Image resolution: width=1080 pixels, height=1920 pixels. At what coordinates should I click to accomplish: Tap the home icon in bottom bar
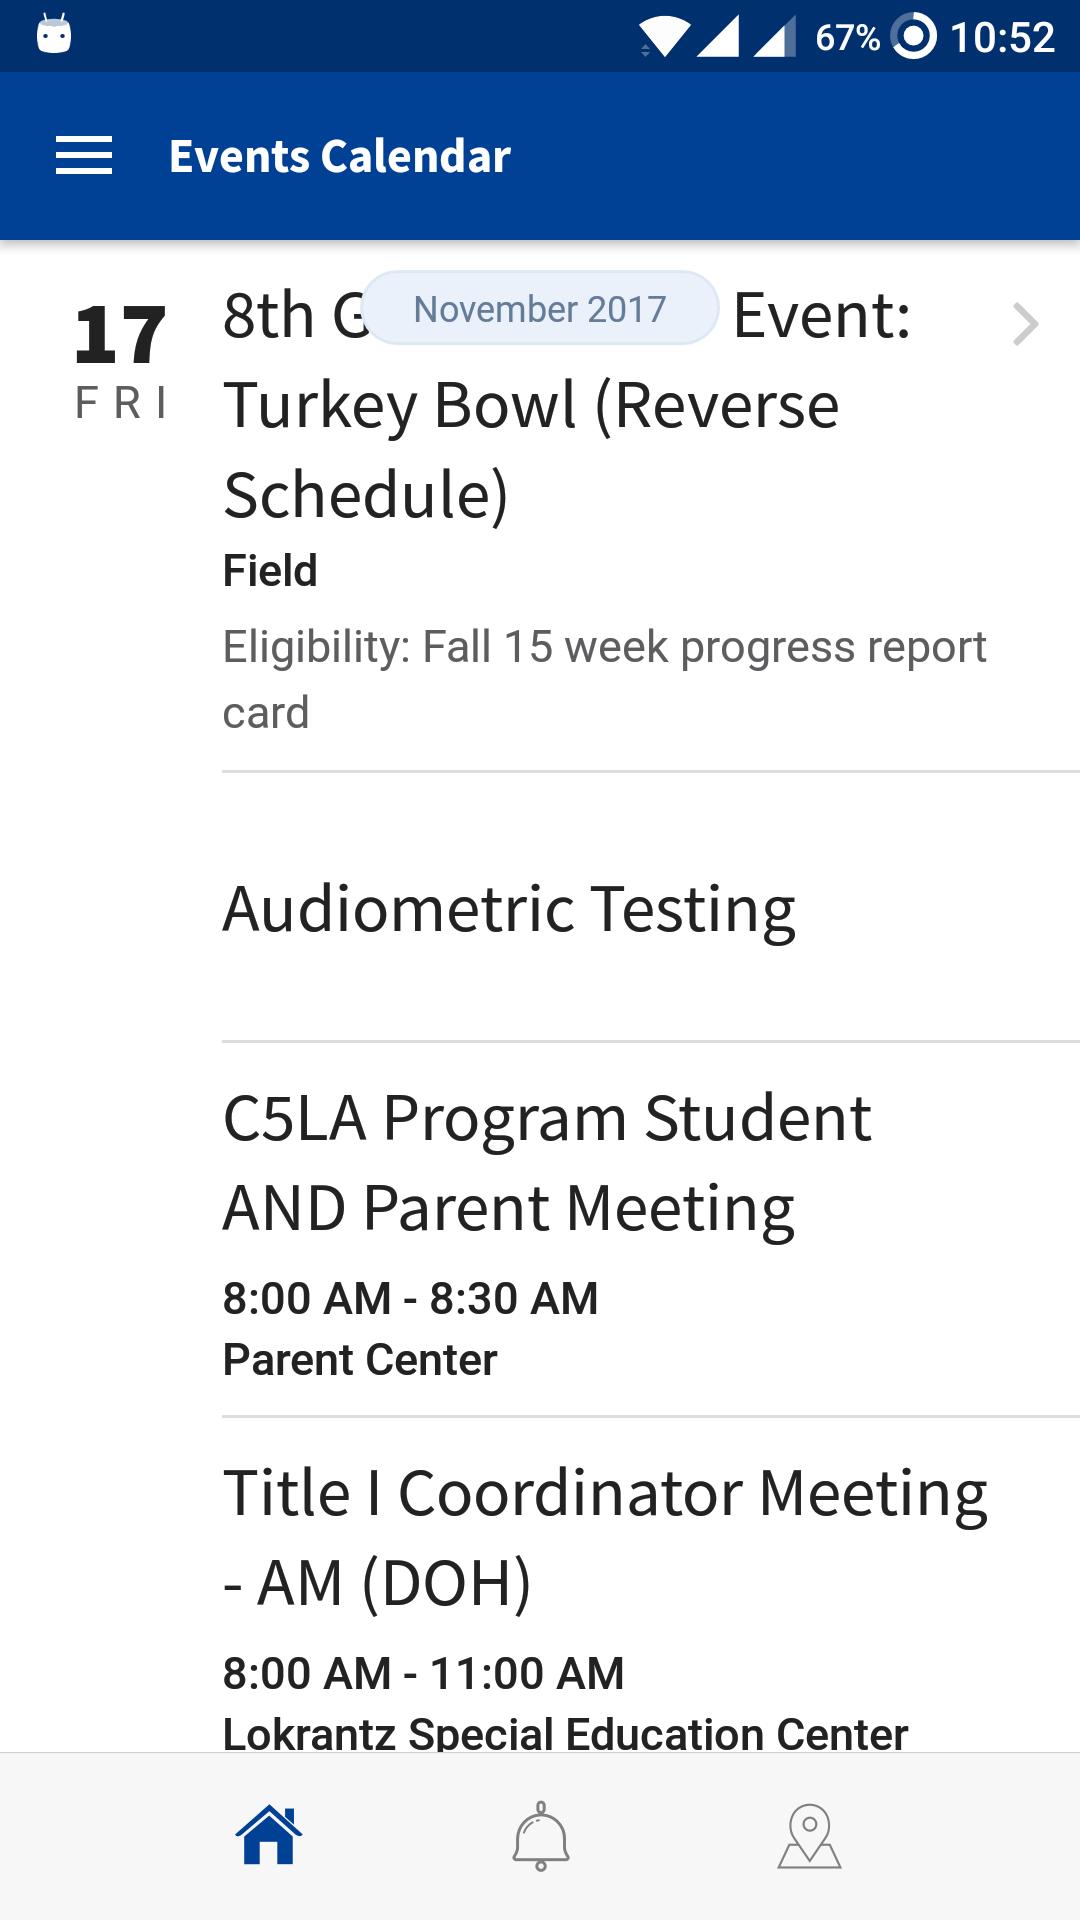(269, 1835)
